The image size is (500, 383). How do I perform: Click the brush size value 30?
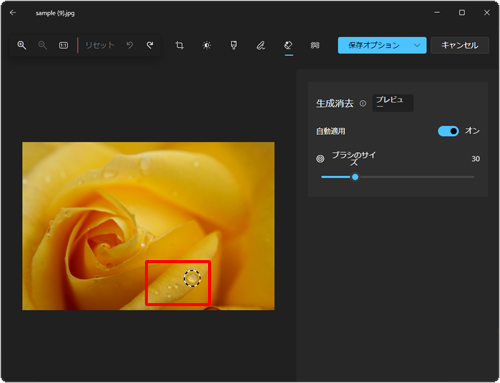click(476, 159)
